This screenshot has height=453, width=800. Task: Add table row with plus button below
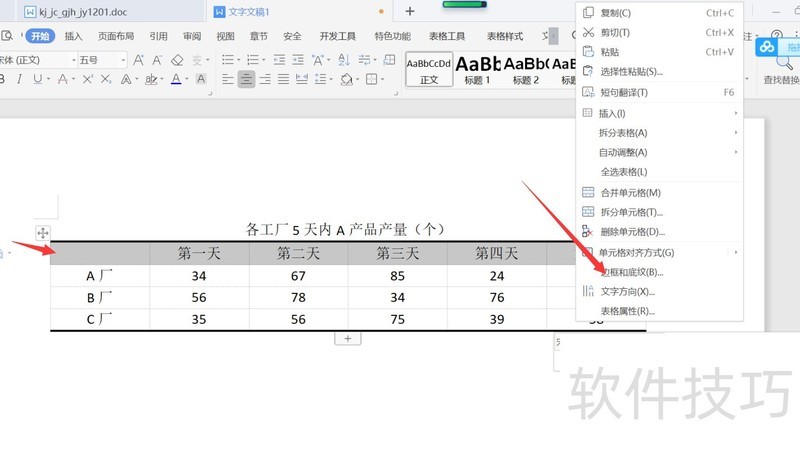coord(347,338)
